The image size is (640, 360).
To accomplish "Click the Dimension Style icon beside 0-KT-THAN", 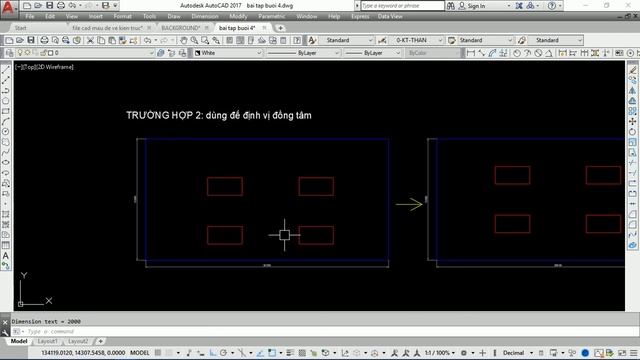I will tap(382, 40).
